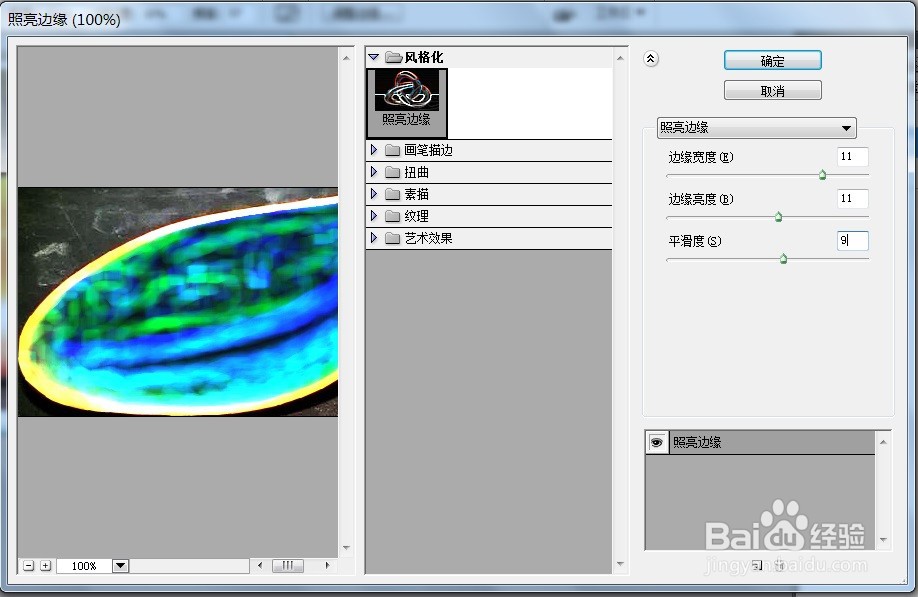918x597 pixels.
Task: Click the 100% zoom level field
Action: (x=84, y=566)
